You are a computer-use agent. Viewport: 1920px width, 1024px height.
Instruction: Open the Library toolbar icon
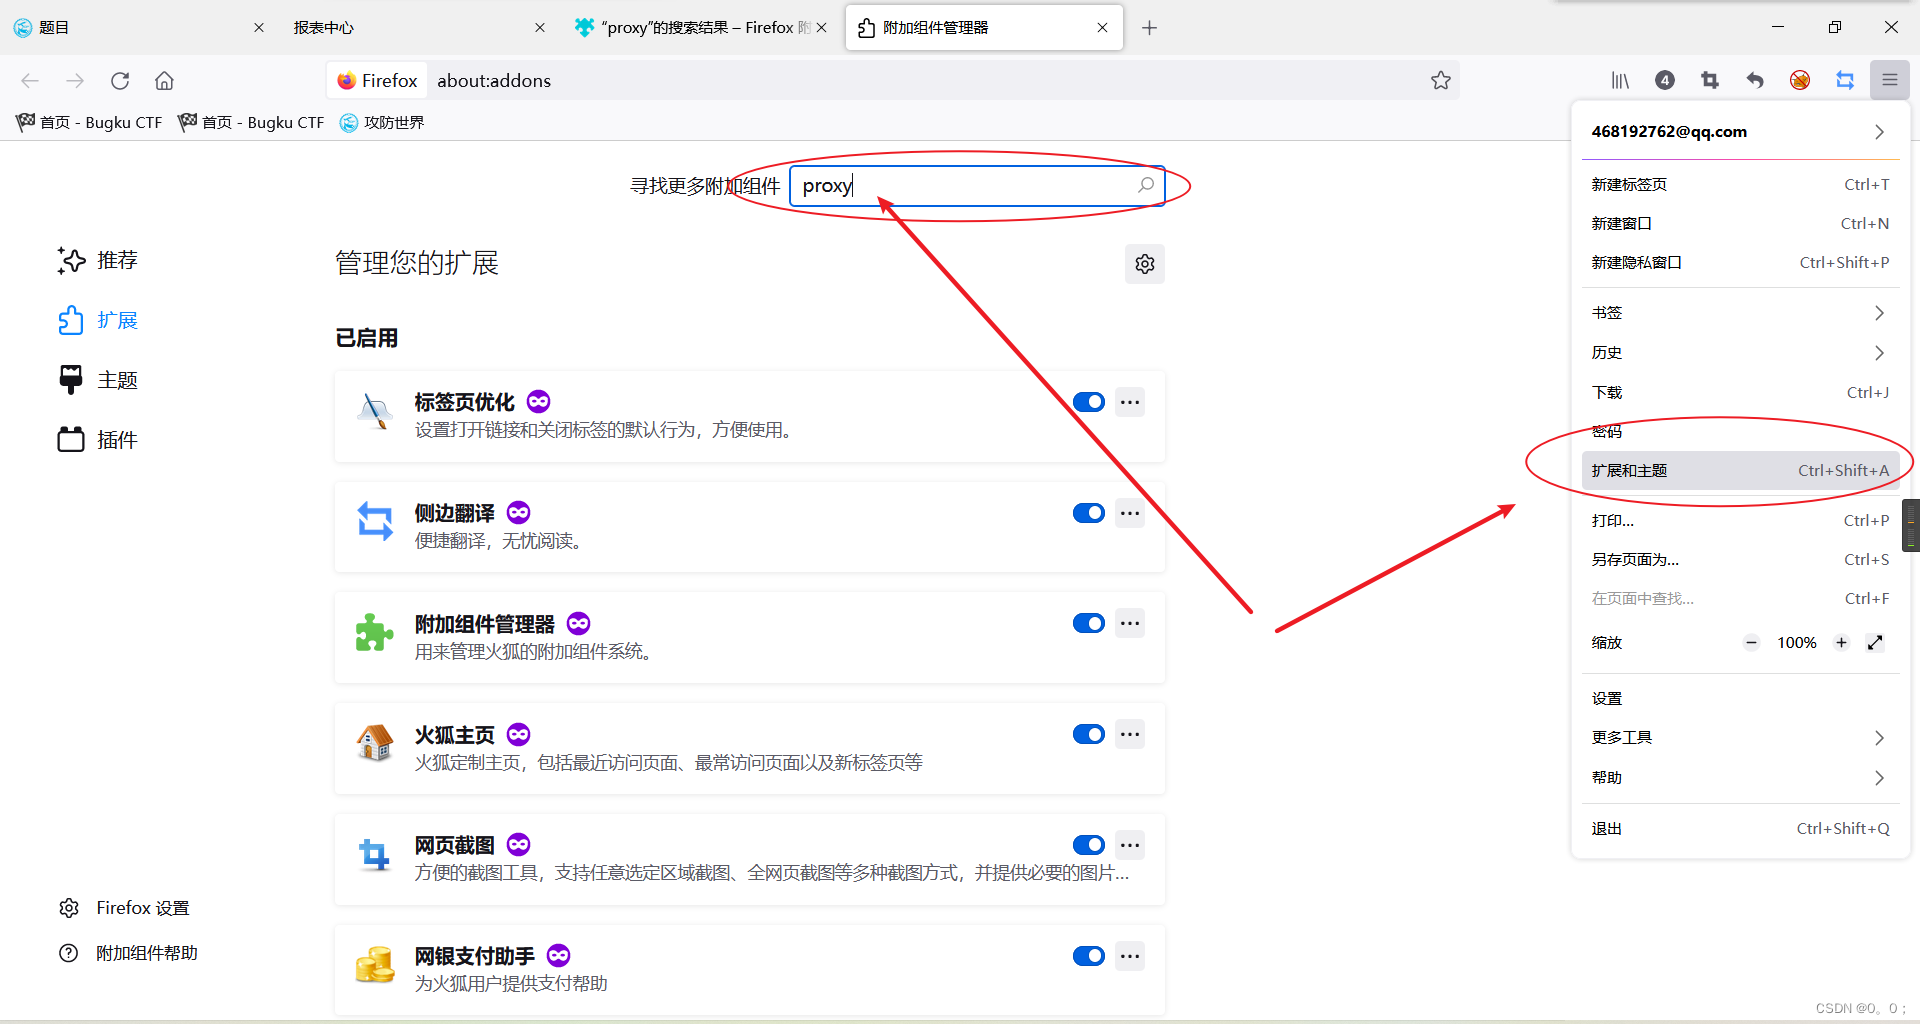(1620, 80)
